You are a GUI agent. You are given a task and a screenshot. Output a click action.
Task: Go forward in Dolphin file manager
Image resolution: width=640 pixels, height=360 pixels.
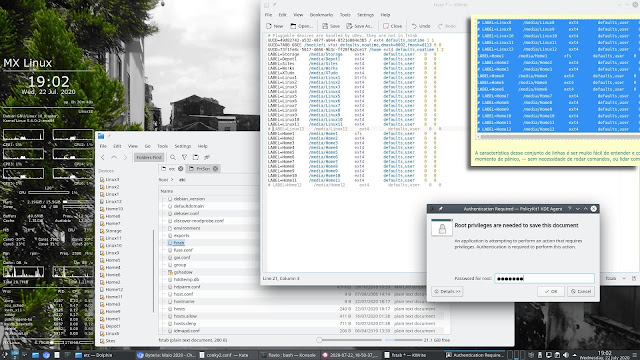coord(125,157)
